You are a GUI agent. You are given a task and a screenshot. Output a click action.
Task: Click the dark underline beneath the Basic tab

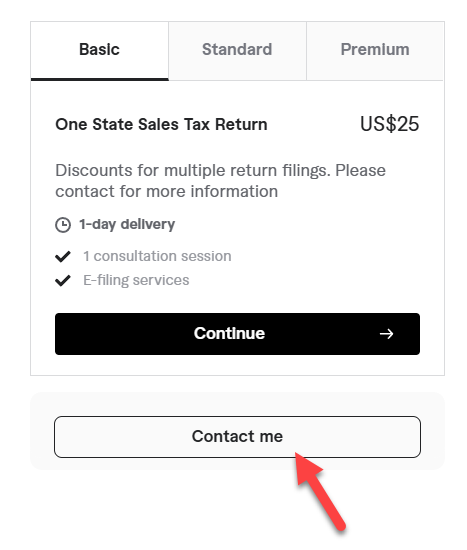click(x=100, y=80)
